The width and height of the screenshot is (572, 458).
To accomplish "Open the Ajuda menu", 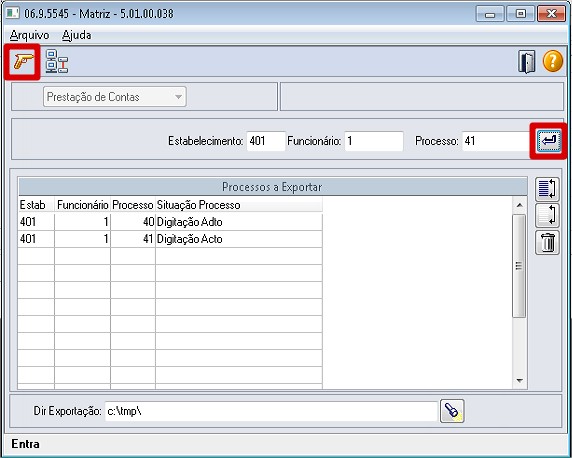I will point(77,35).
